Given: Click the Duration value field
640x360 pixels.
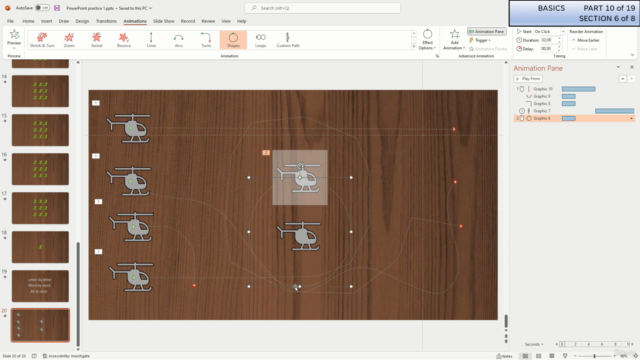Looking at the screenshot, I should [549, 40].
